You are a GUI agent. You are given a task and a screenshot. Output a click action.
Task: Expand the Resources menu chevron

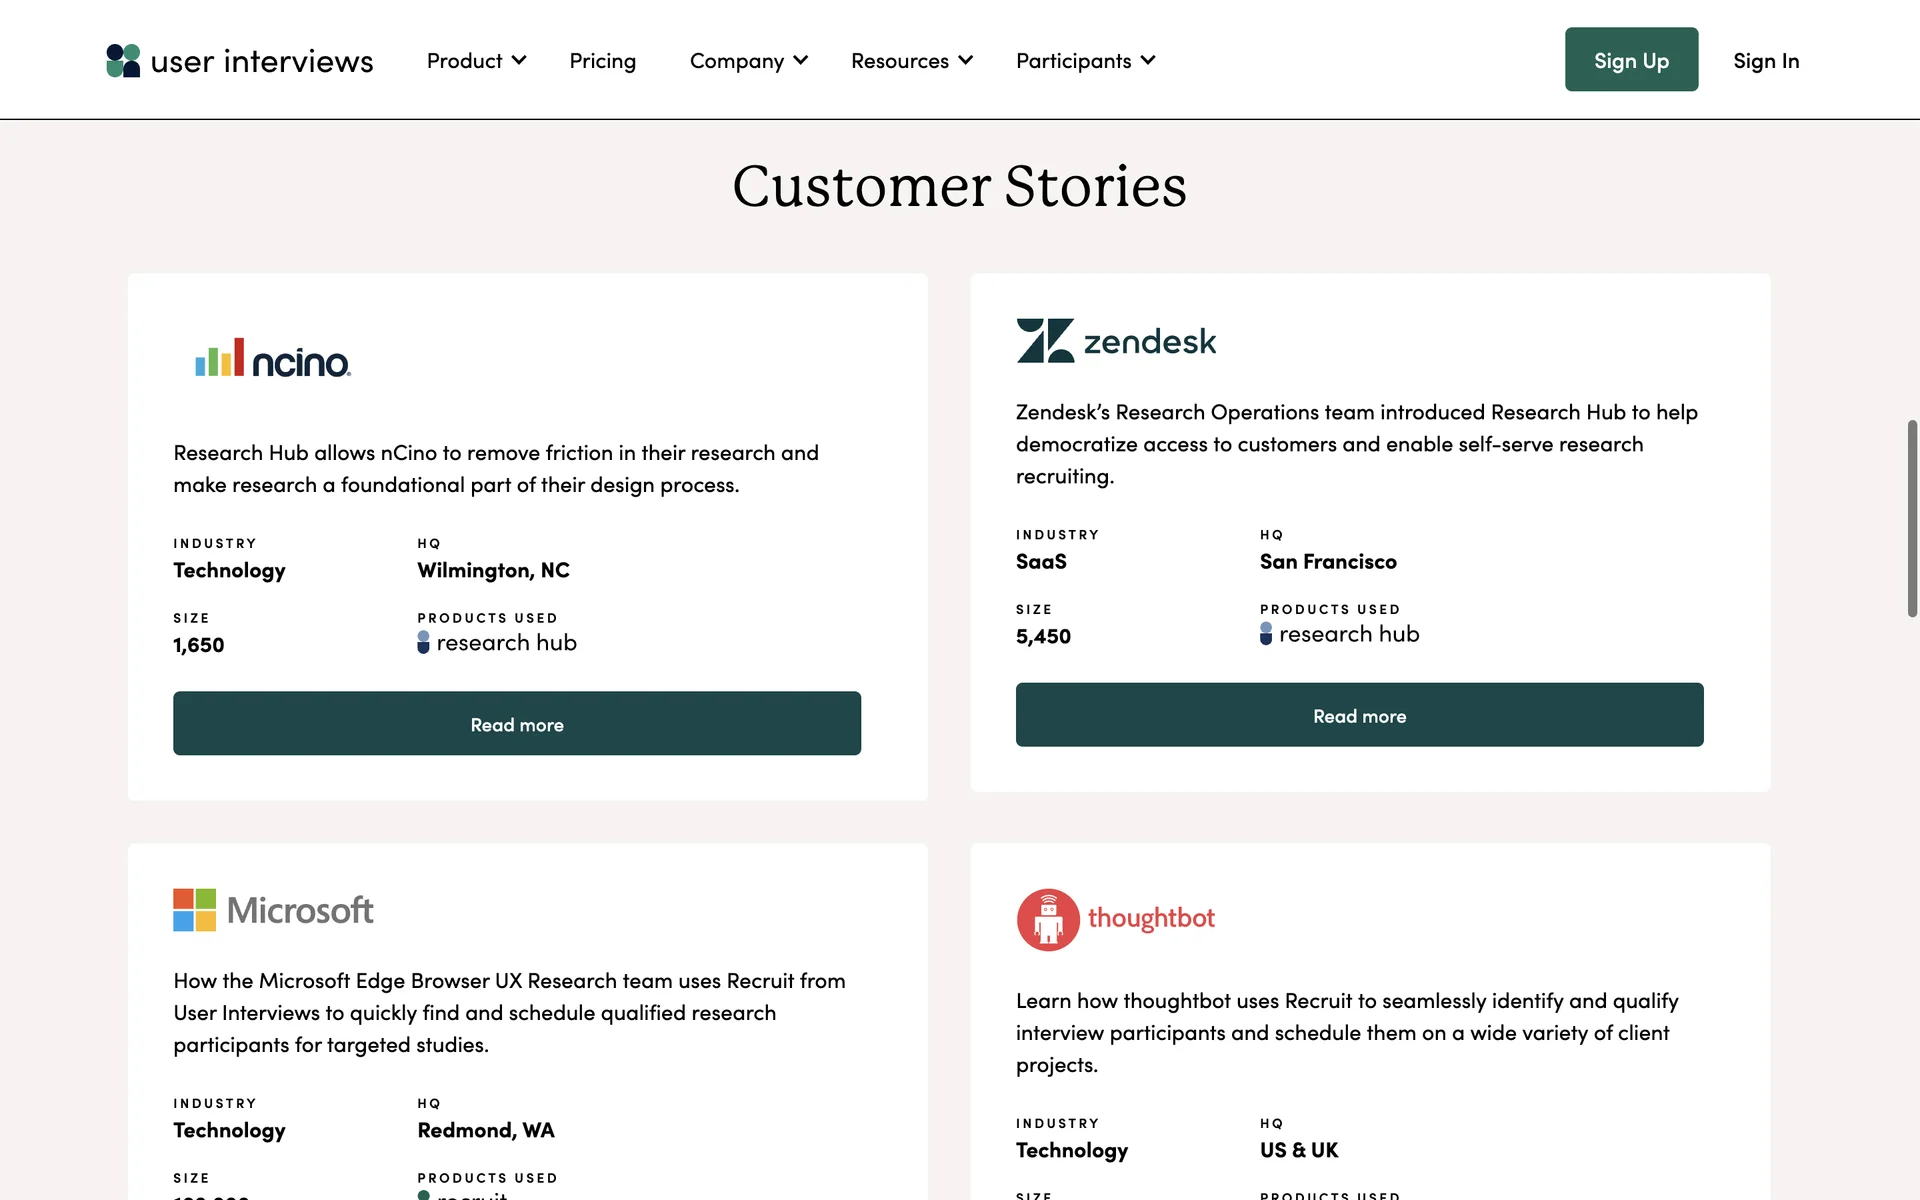965,61
